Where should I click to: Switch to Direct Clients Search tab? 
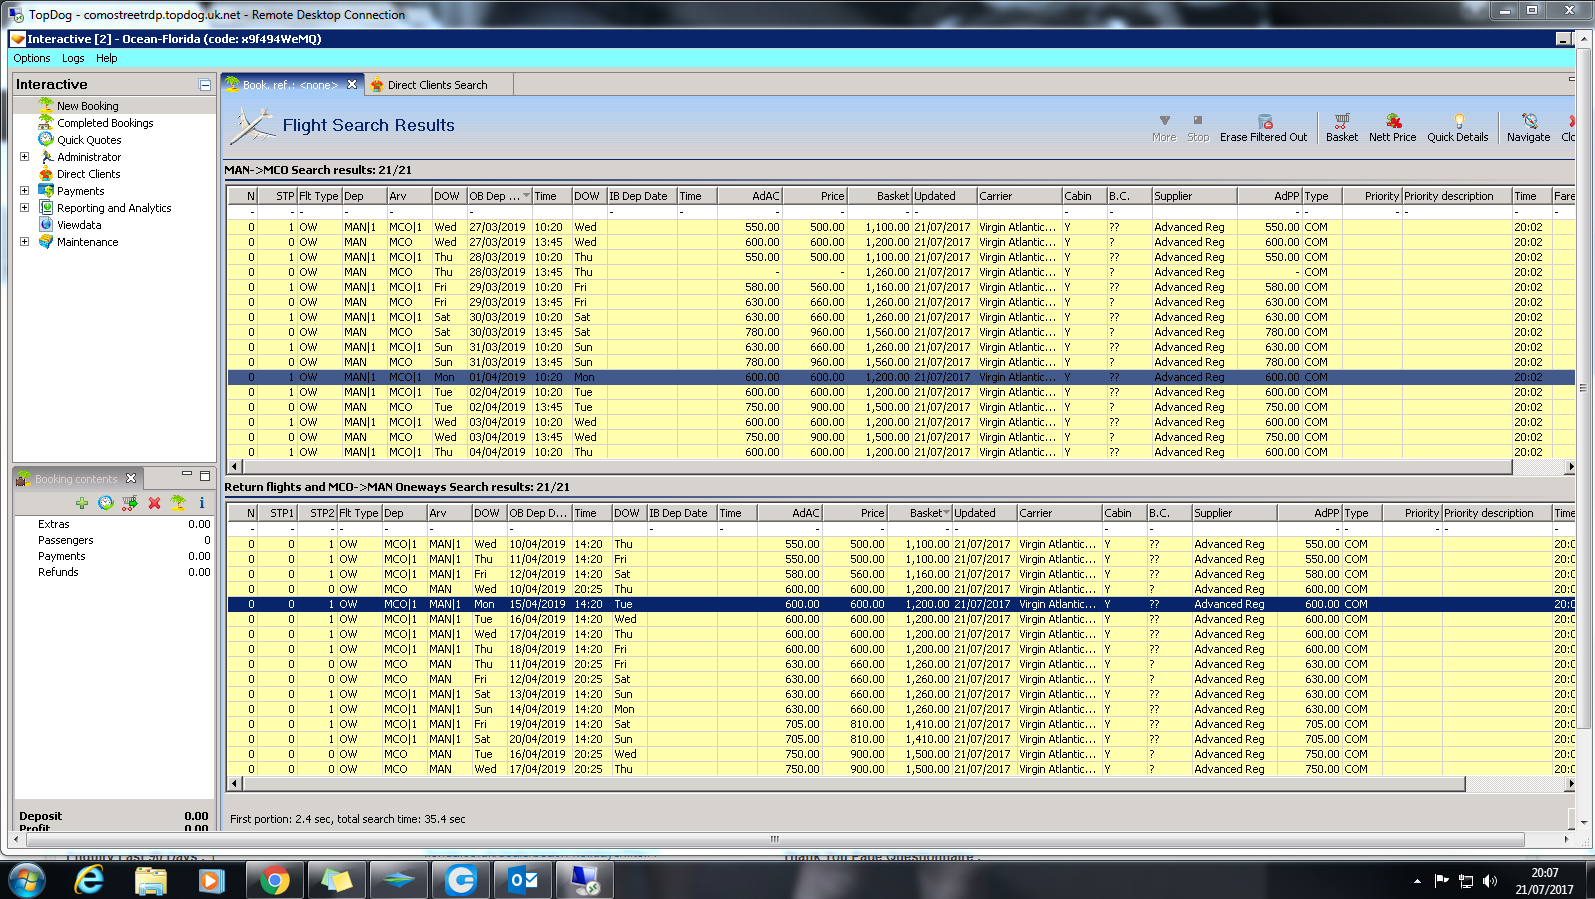pyautogui.click(x=437, y=85)
